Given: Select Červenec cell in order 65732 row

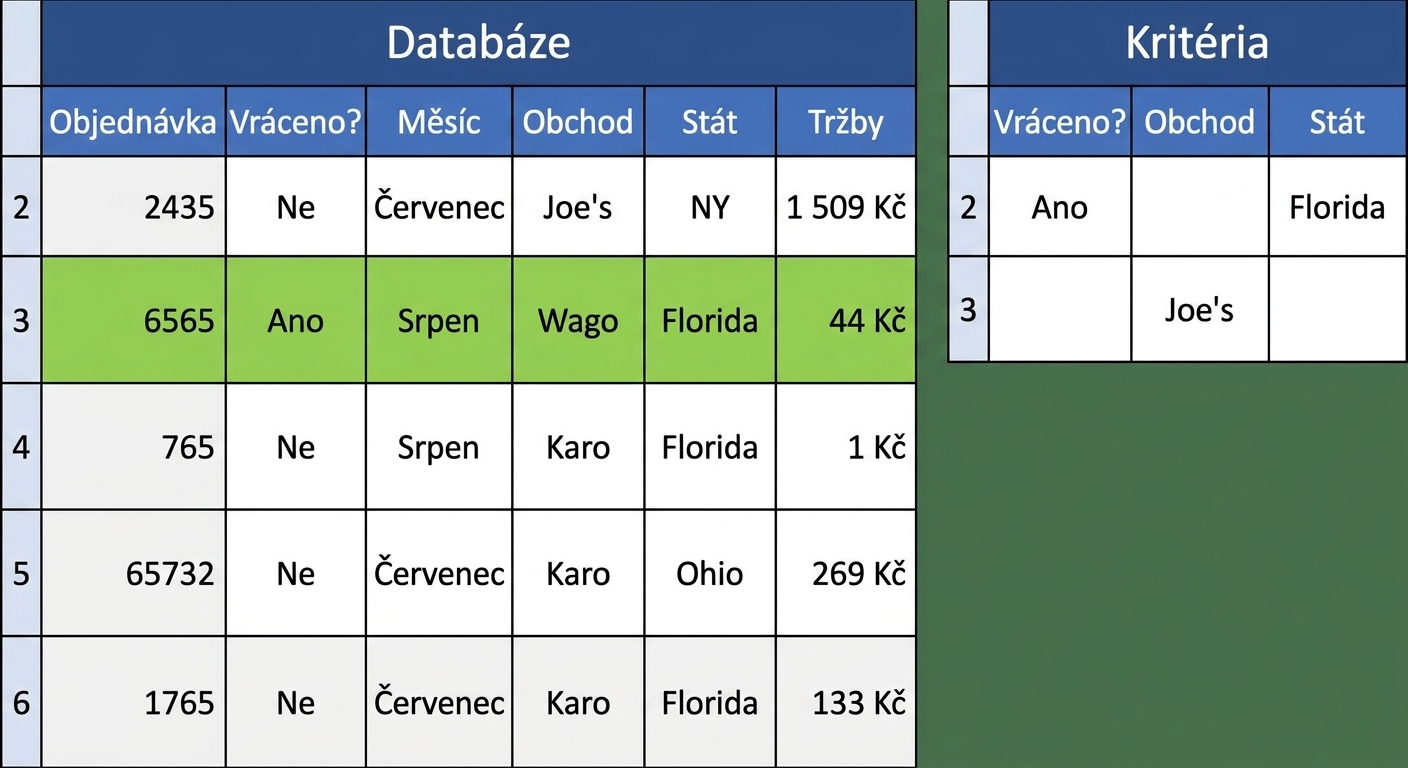Looking at the screenshot, I should pyautogui.click(x=439, y=574).
